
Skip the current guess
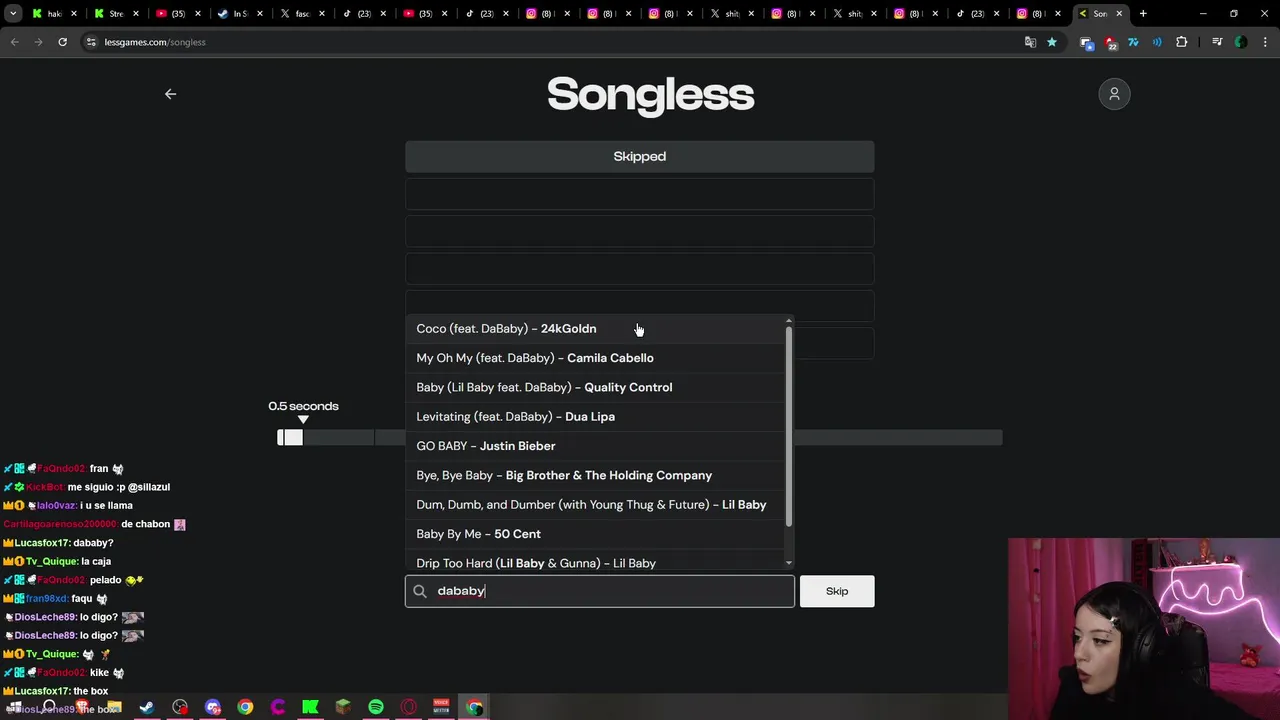coord(837,591)
